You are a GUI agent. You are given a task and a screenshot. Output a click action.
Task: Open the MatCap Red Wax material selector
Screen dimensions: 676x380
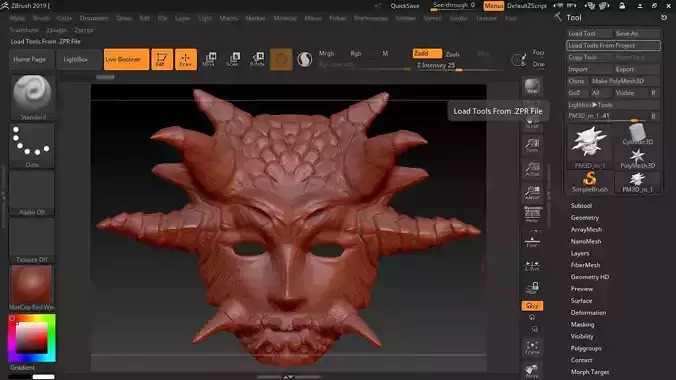(32, 288)
